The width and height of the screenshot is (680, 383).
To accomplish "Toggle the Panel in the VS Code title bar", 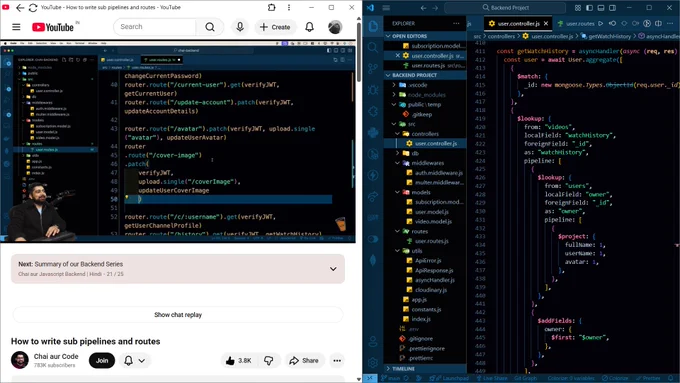I will [x=601, y=8].
